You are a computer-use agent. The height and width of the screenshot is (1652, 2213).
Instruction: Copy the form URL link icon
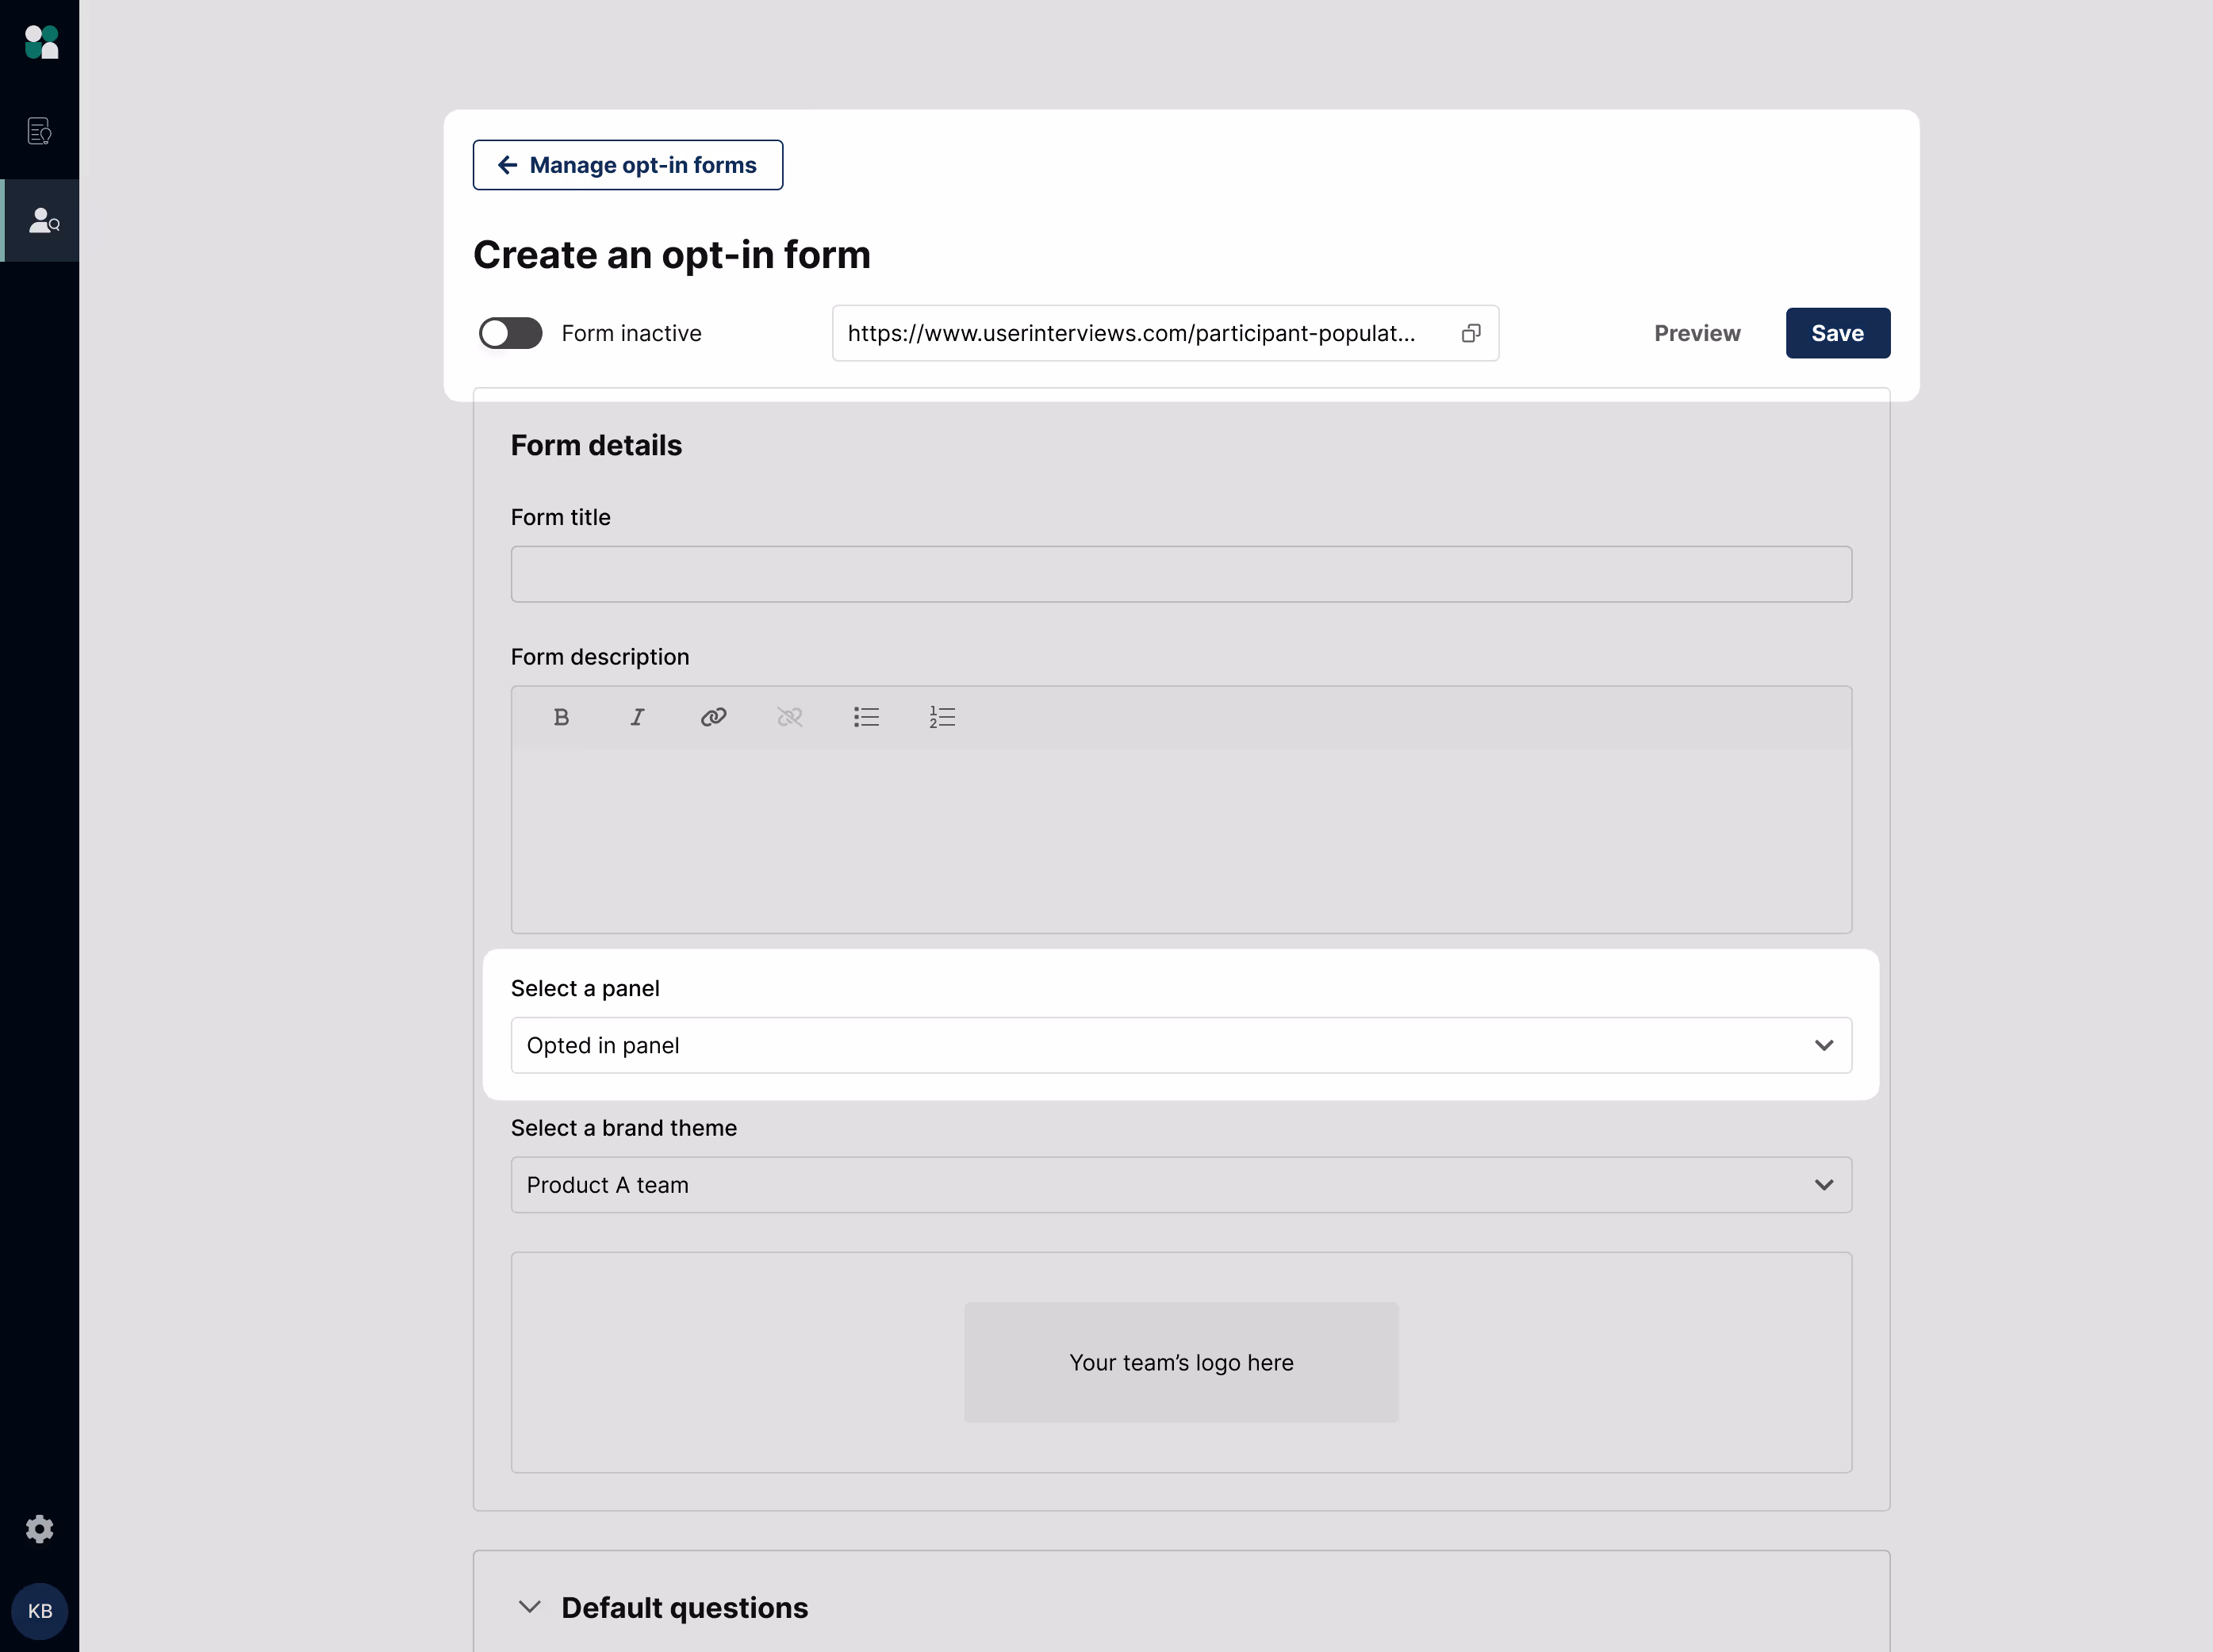pyautogui.click(x=1470, y=333)
